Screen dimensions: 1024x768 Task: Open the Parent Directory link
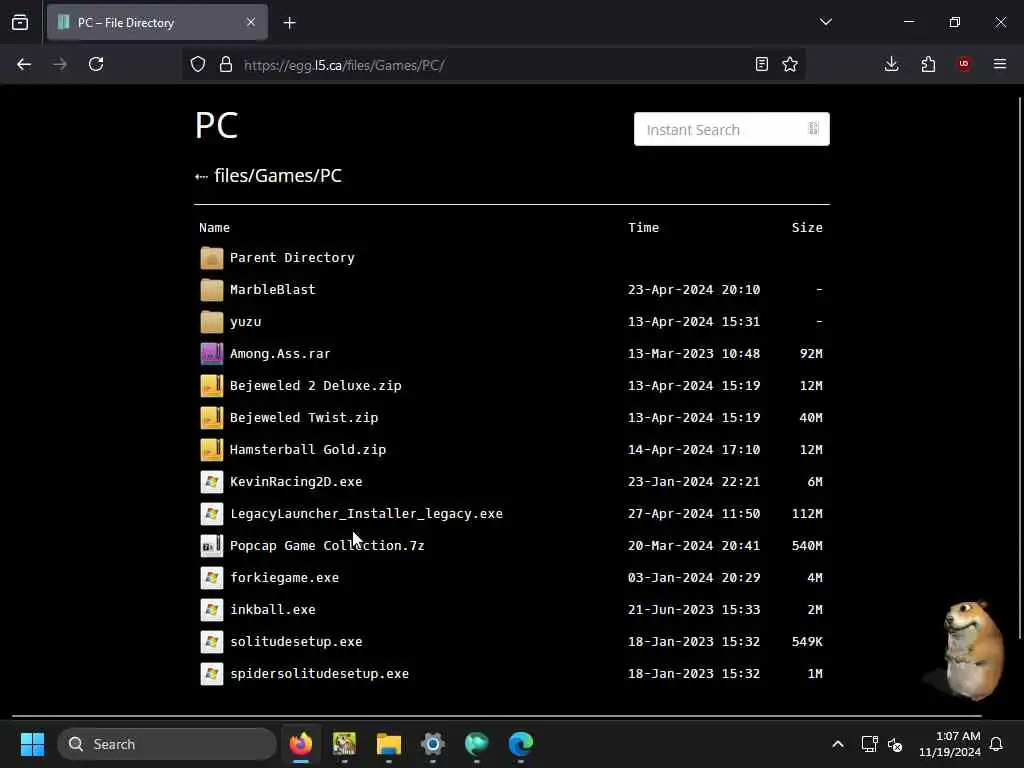coord(292,257)
